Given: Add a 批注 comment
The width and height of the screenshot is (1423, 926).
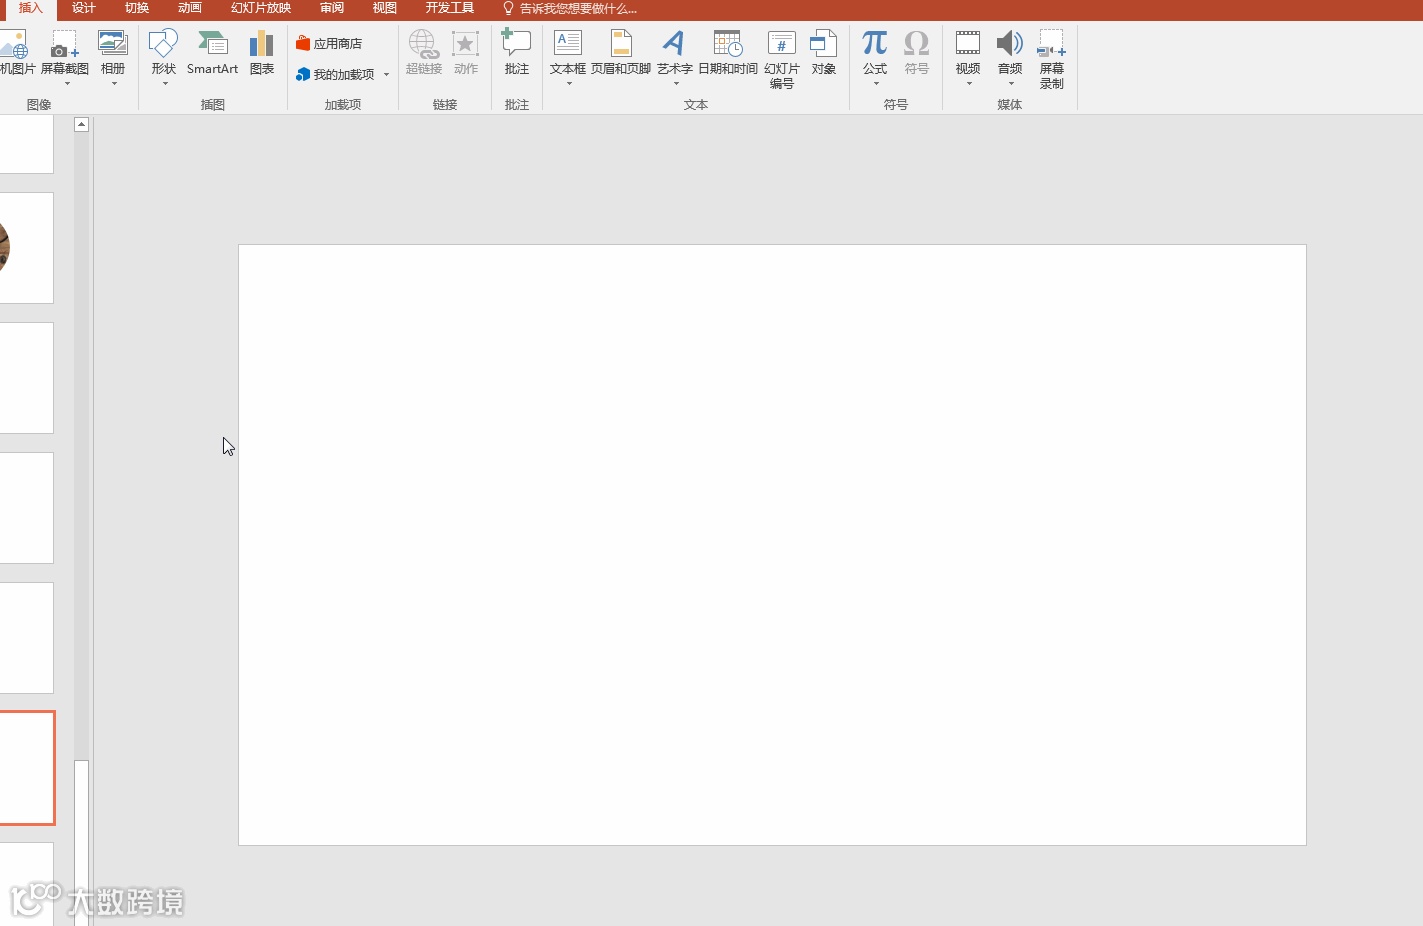Looking at the screenshot, I should (x=516, y=53).
